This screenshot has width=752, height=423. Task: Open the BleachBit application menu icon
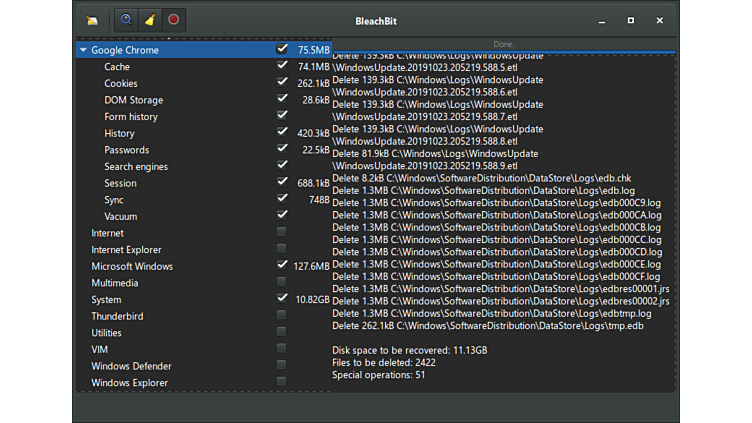point(92,20)
